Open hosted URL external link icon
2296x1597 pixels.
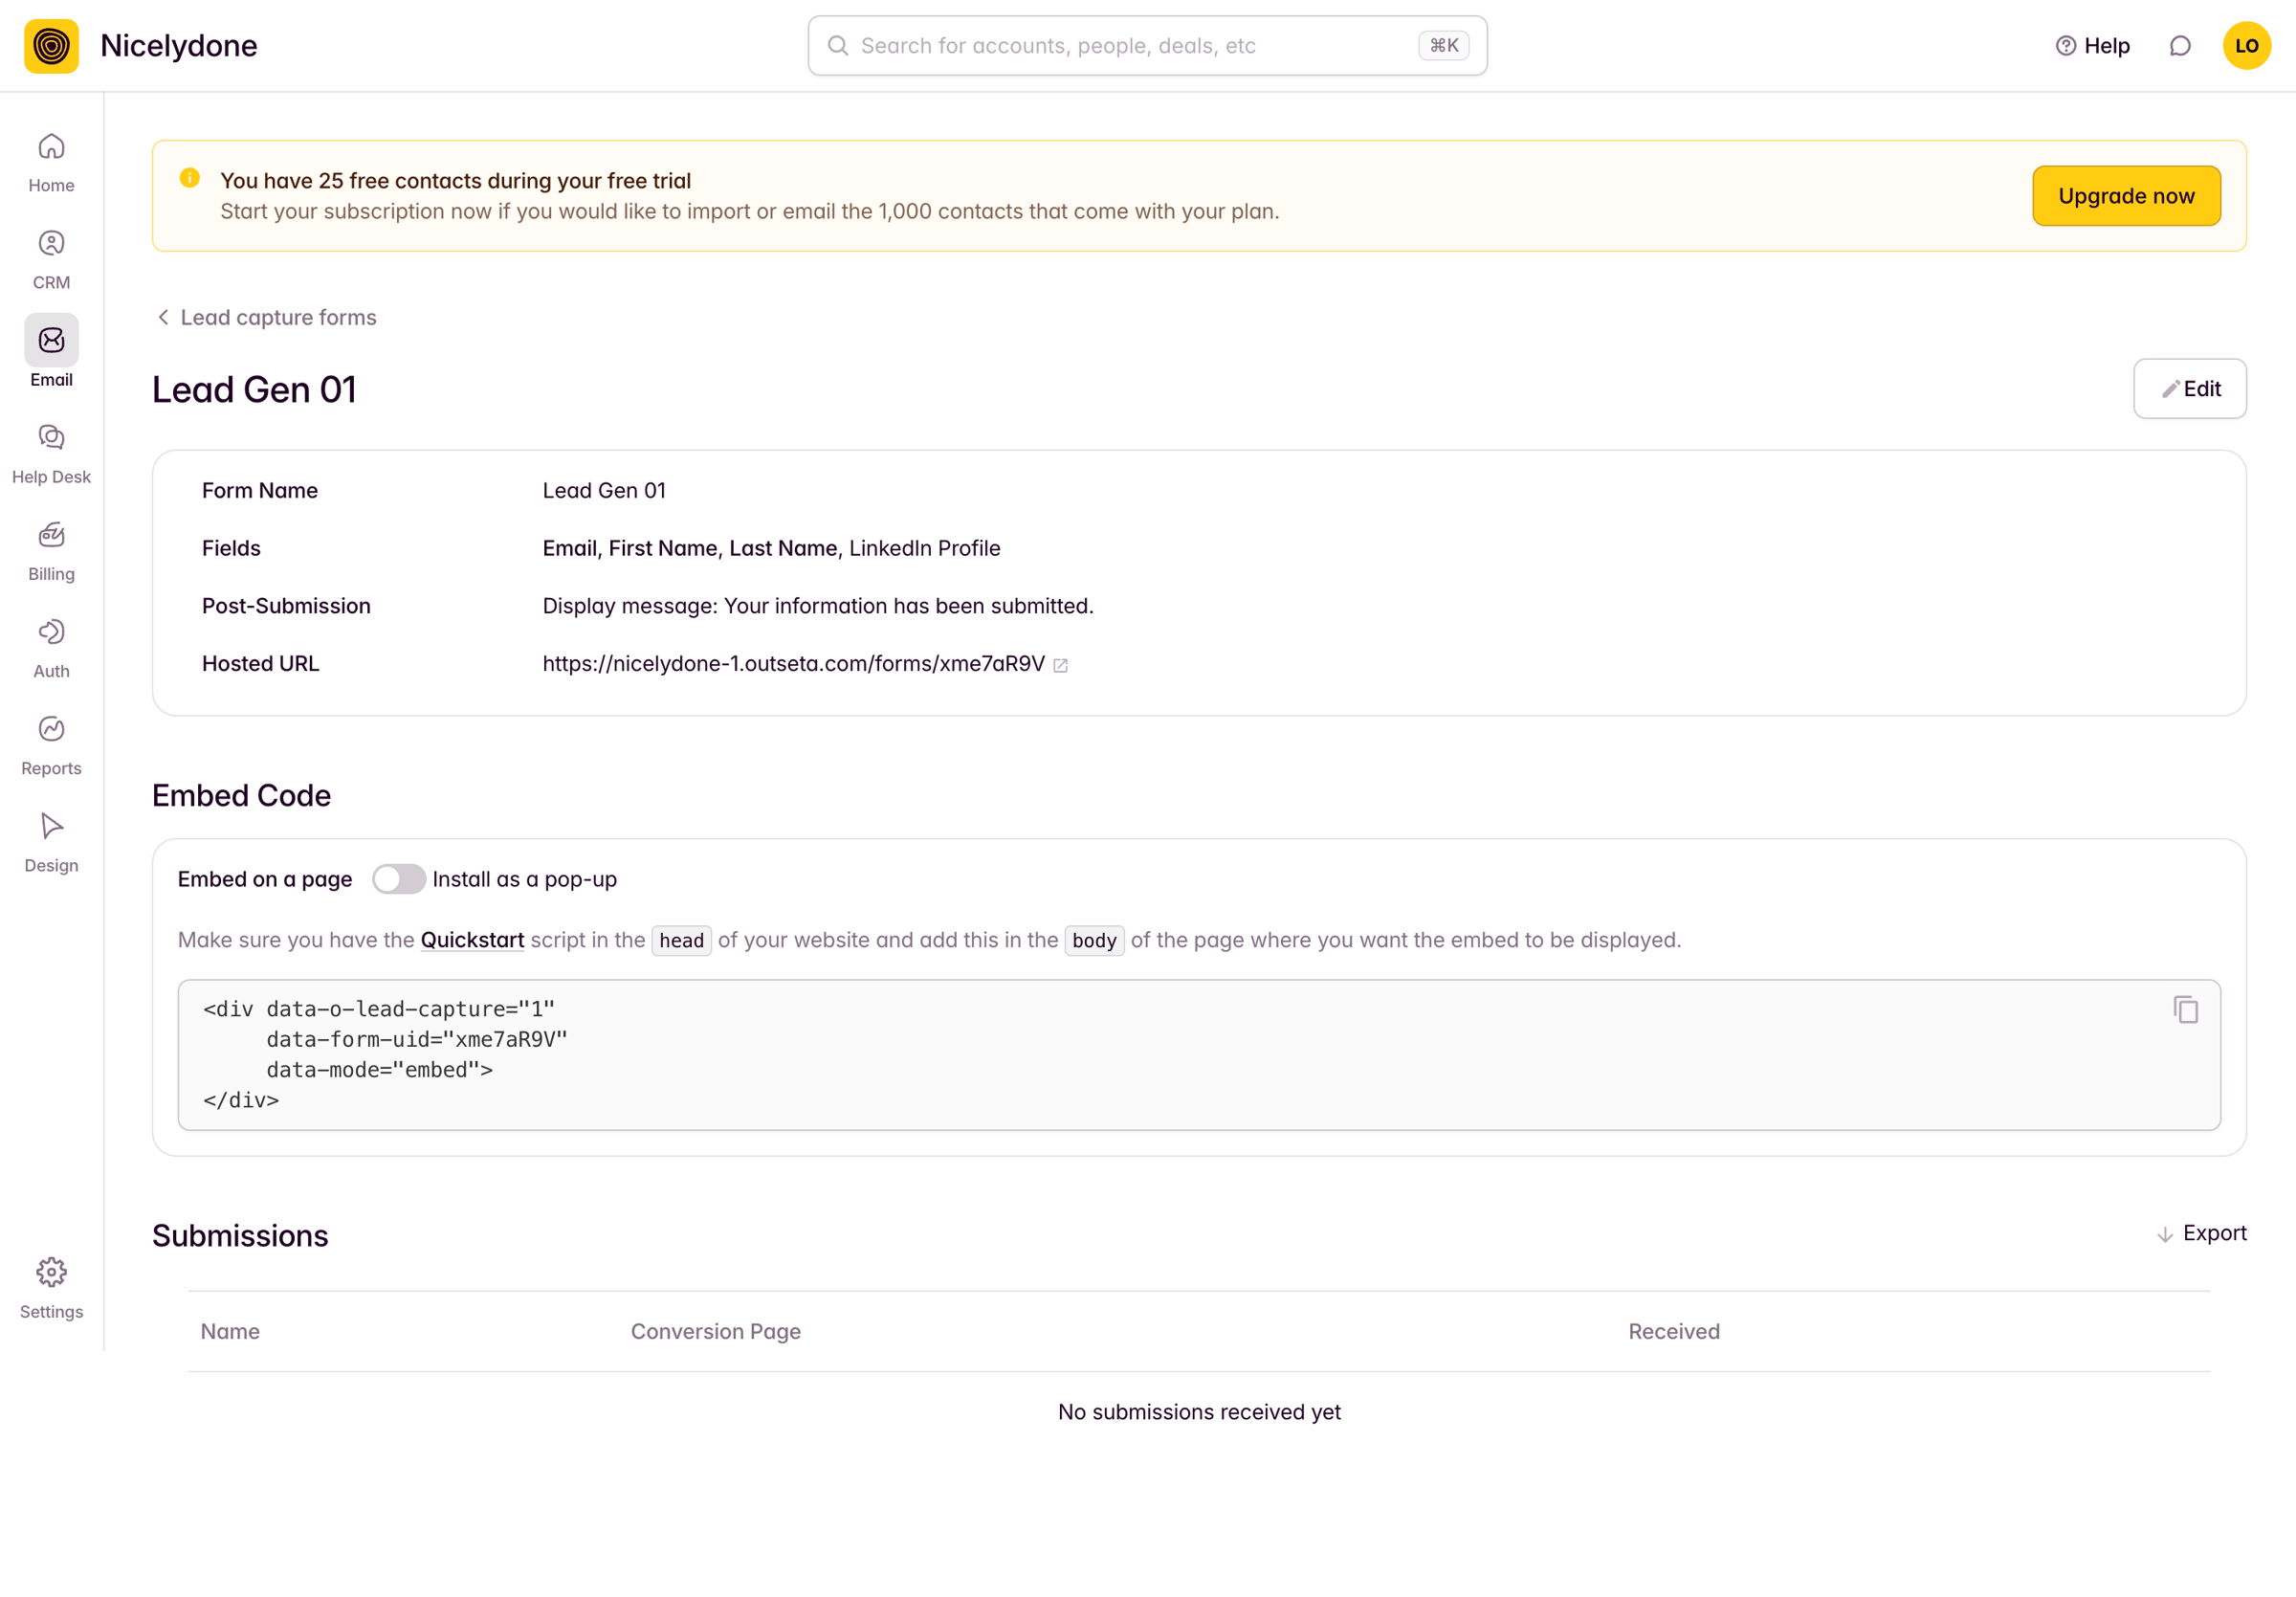1061,665
